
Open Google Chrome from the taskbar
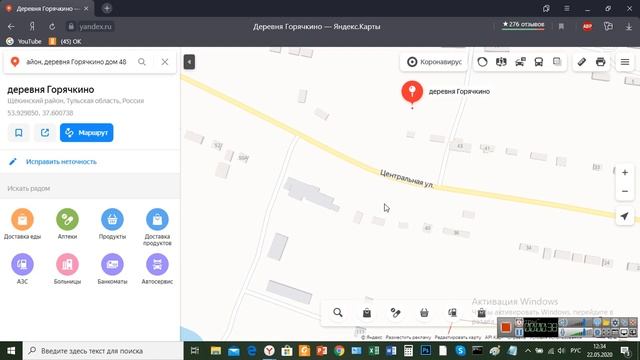click(339, 351)
